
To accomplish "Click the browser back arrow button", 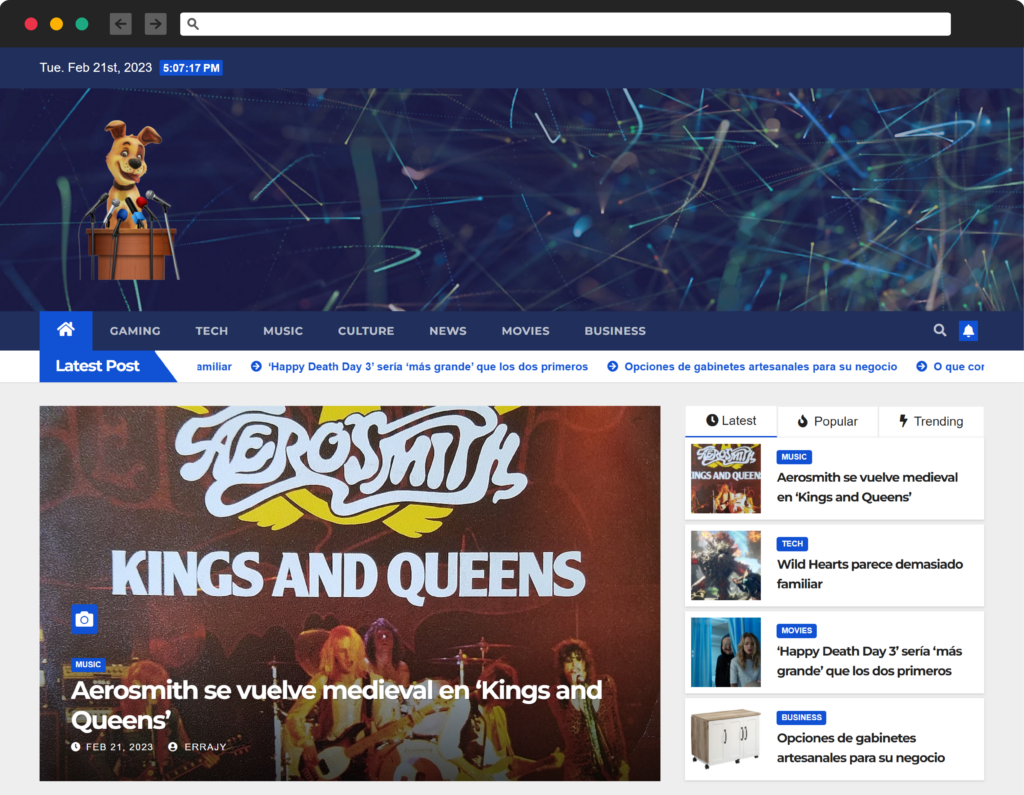I will tap(121, 24).
